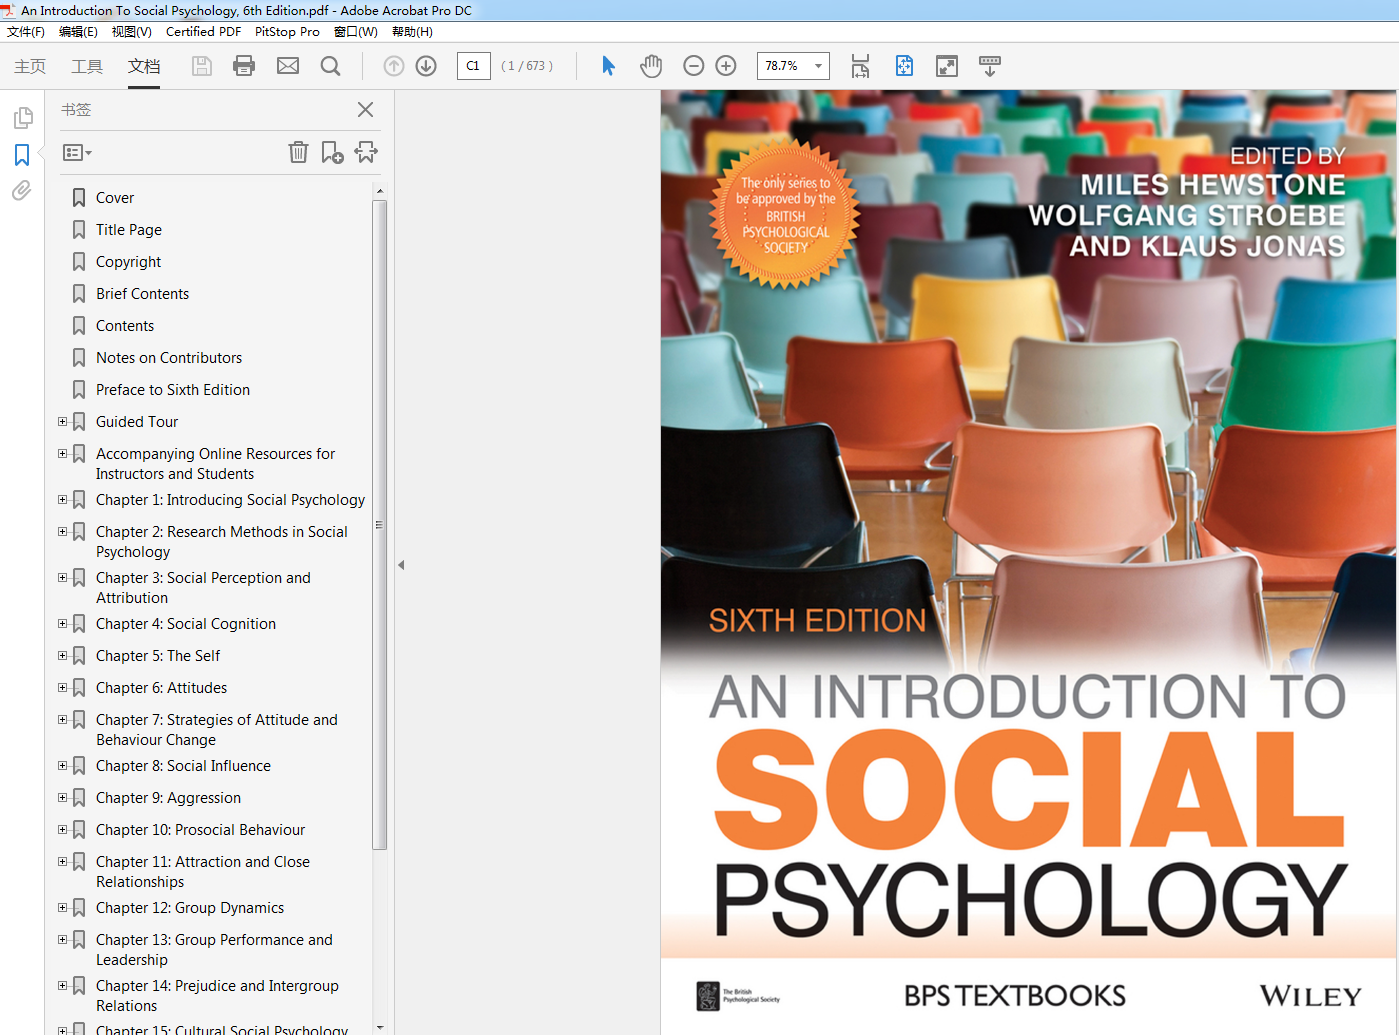Close the bookmarks panel
Screen dimensions: 1399x1035
[x=365, y=110]
